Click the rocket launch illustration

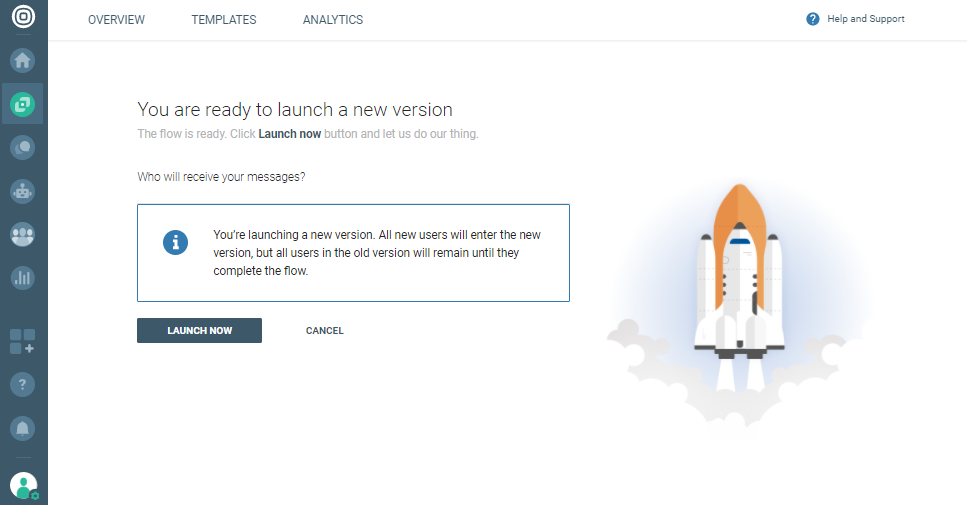739,305
